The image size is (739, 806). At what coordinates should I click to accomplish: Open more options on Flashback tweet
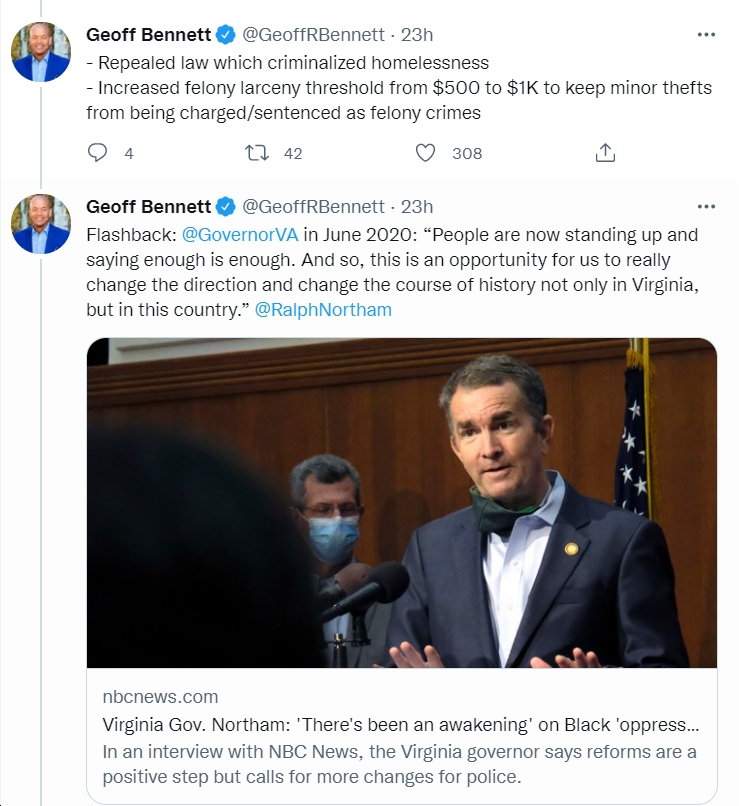point(706,207)
